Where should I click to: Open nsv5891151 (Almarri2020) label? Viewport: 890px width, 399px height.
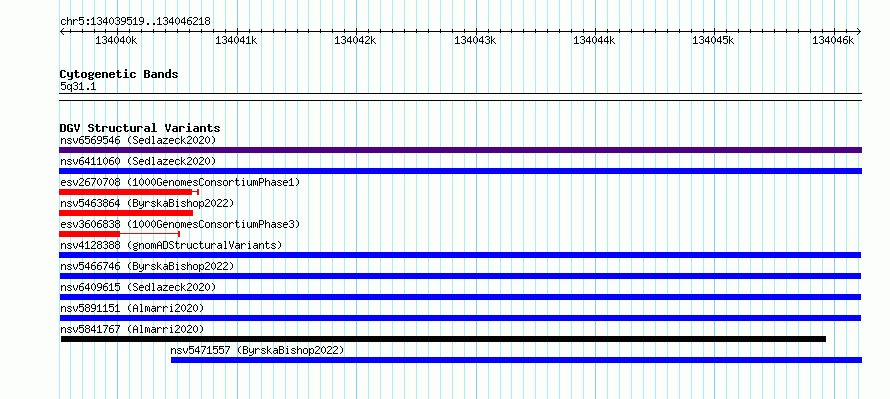132,308
